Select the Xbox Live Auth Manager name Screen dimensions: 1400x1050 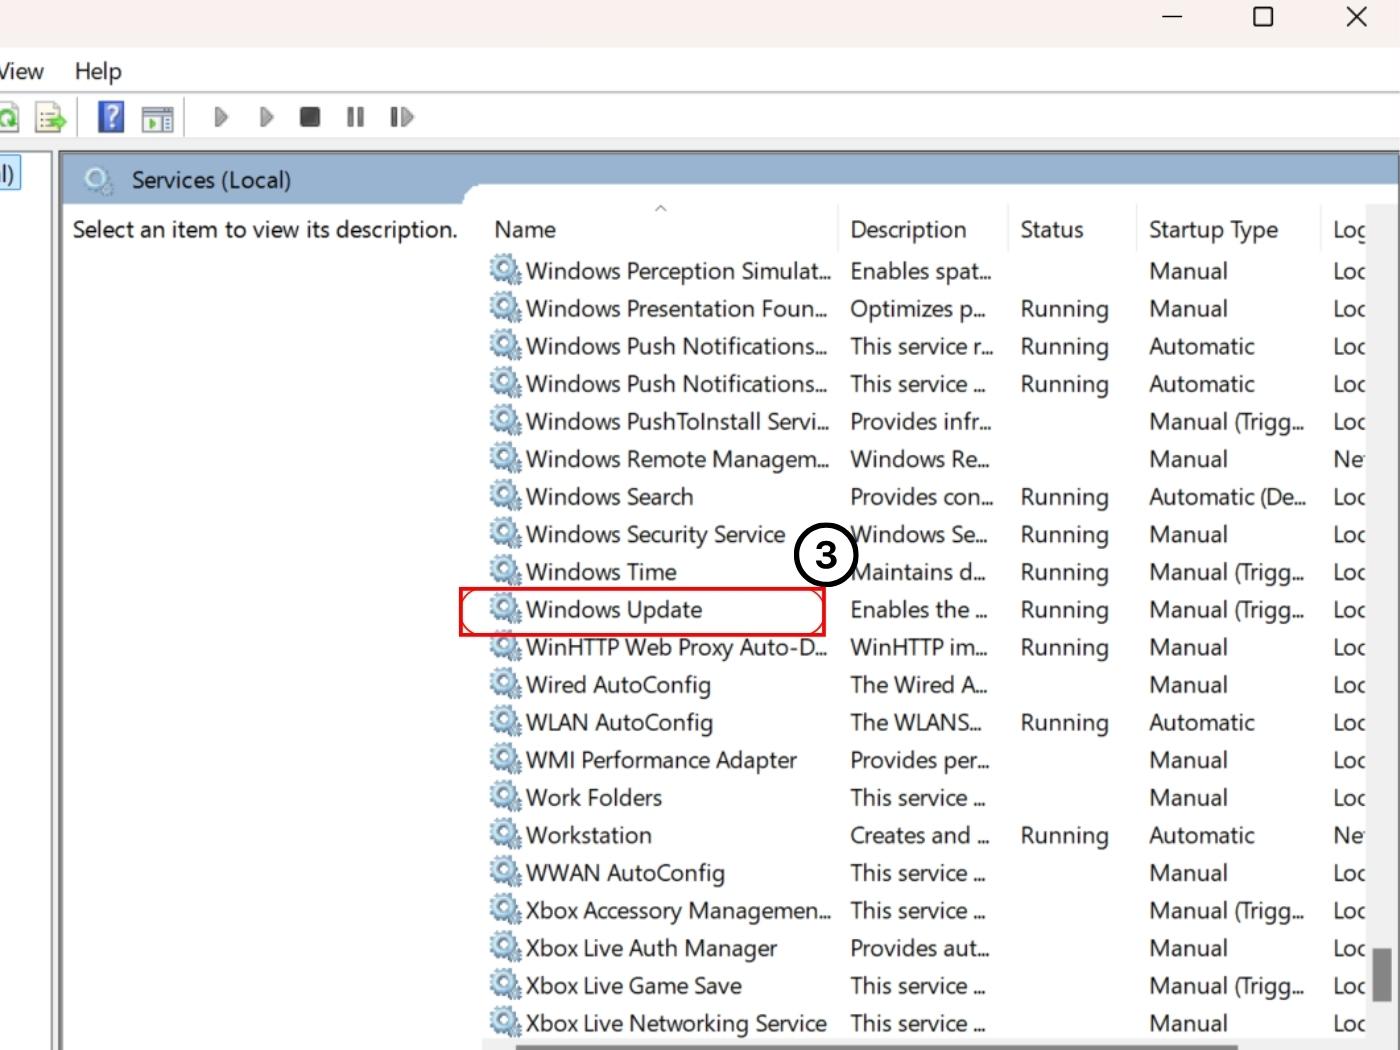(651, 948)
